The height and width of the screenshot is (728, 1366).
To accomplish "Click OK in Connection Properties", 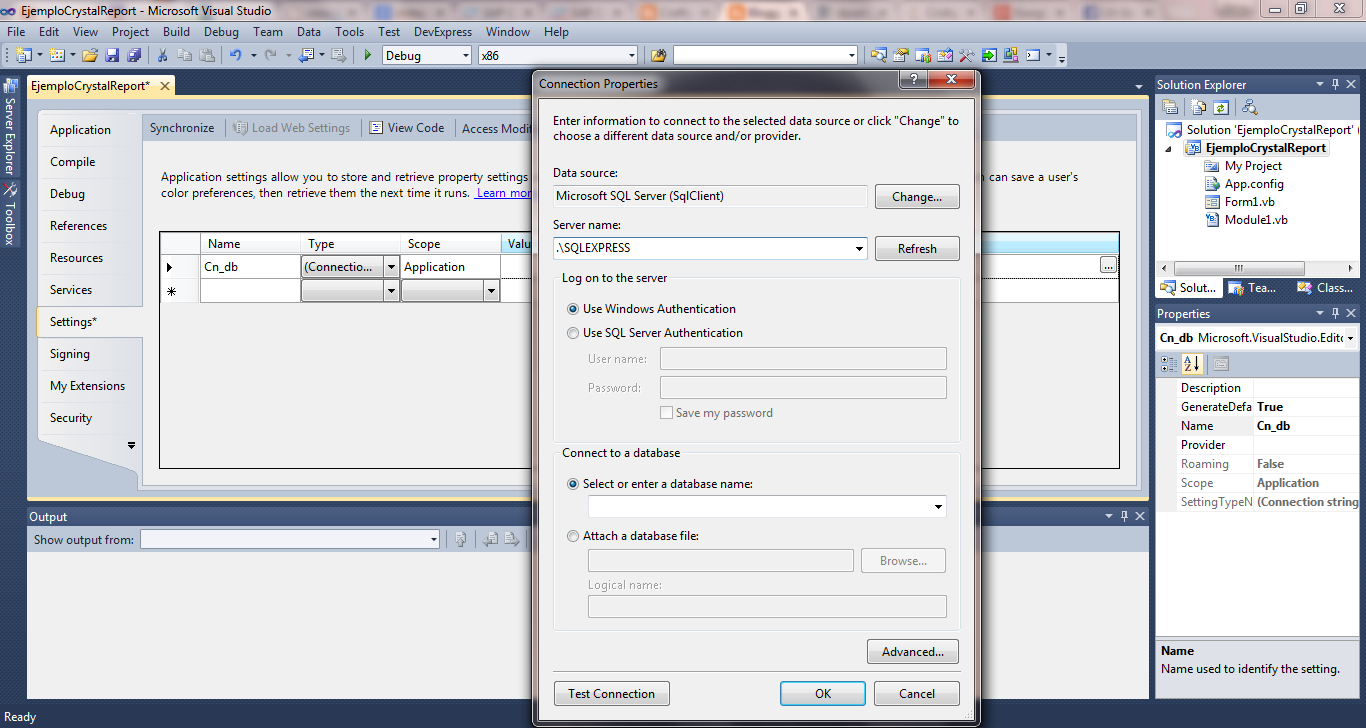I will [x=823, y=694].
